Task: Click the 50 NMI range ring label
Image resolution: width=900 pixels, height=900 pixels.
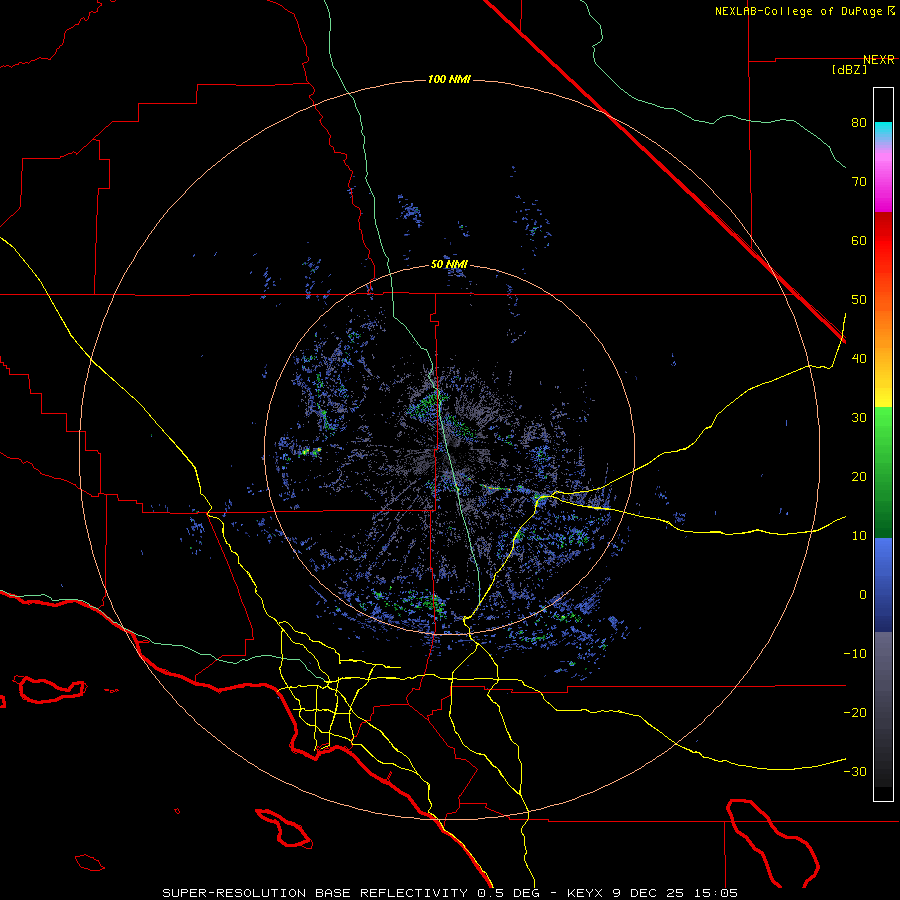Action: point(449,265)
